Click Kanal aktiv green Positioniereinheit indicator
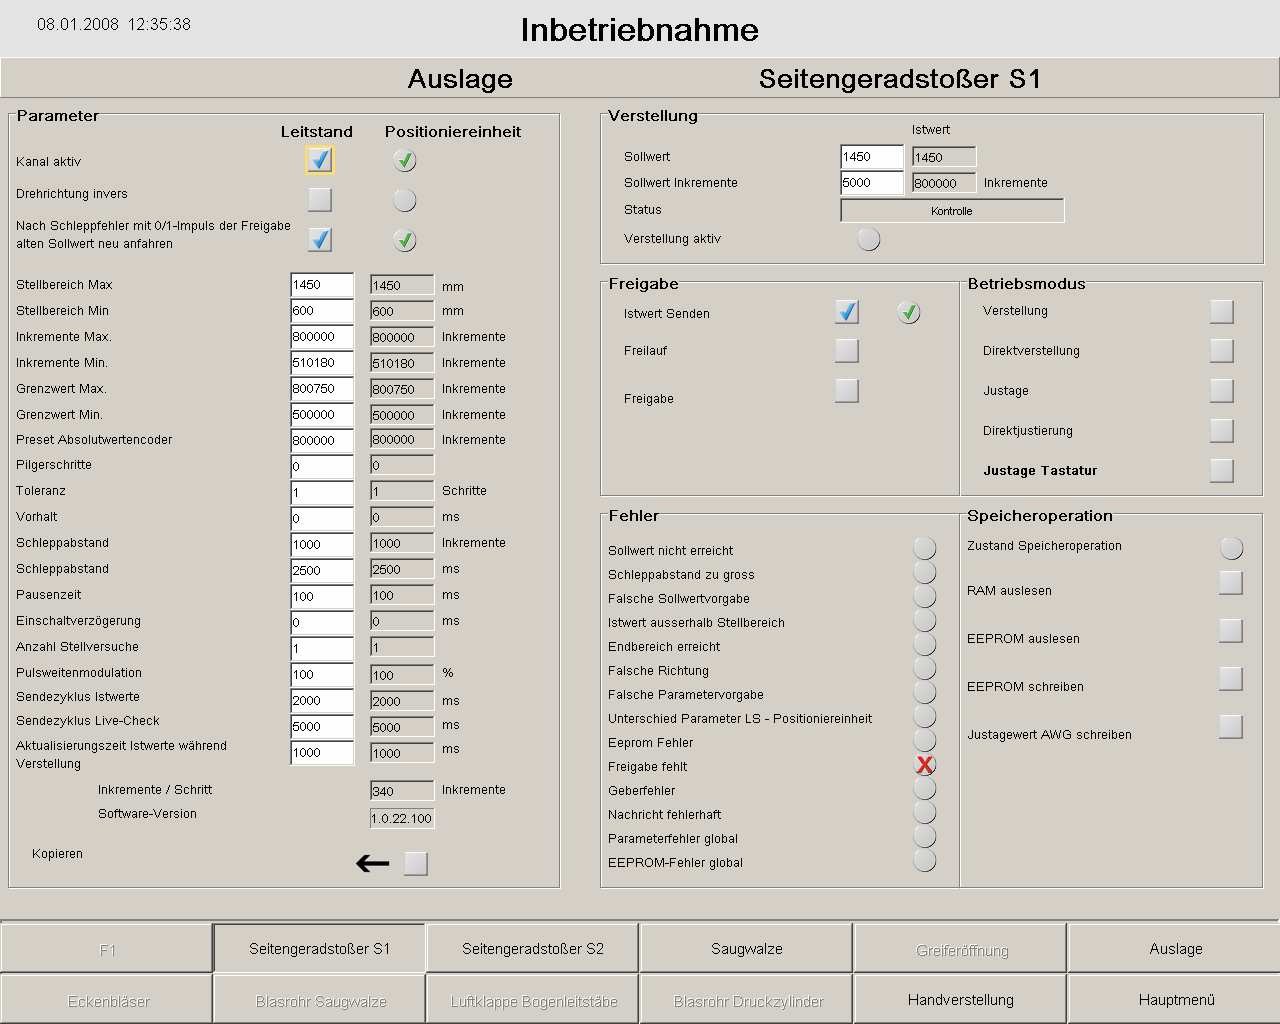Viewport: 1280px width, 1024px height. 404,160
